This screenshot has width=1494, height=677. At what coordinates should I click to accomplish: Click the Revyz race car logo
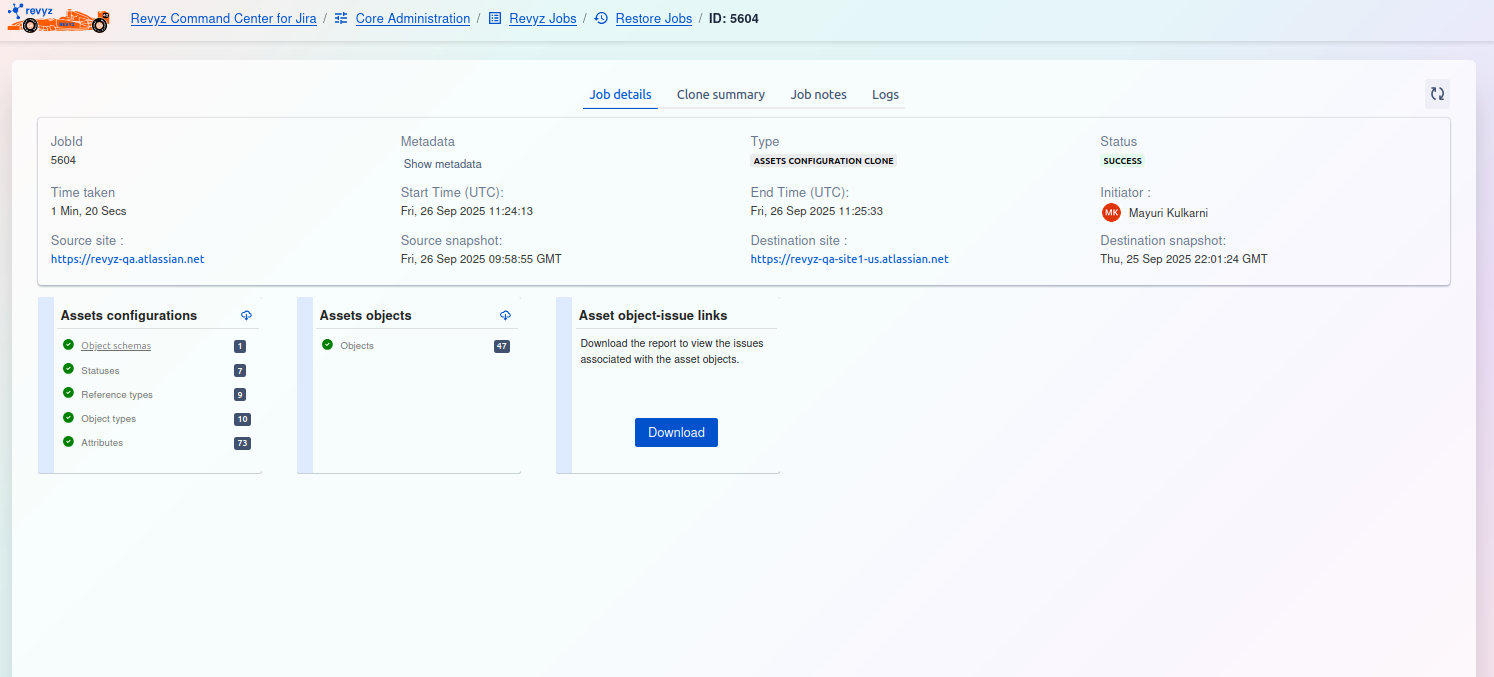tap(58, 19)
